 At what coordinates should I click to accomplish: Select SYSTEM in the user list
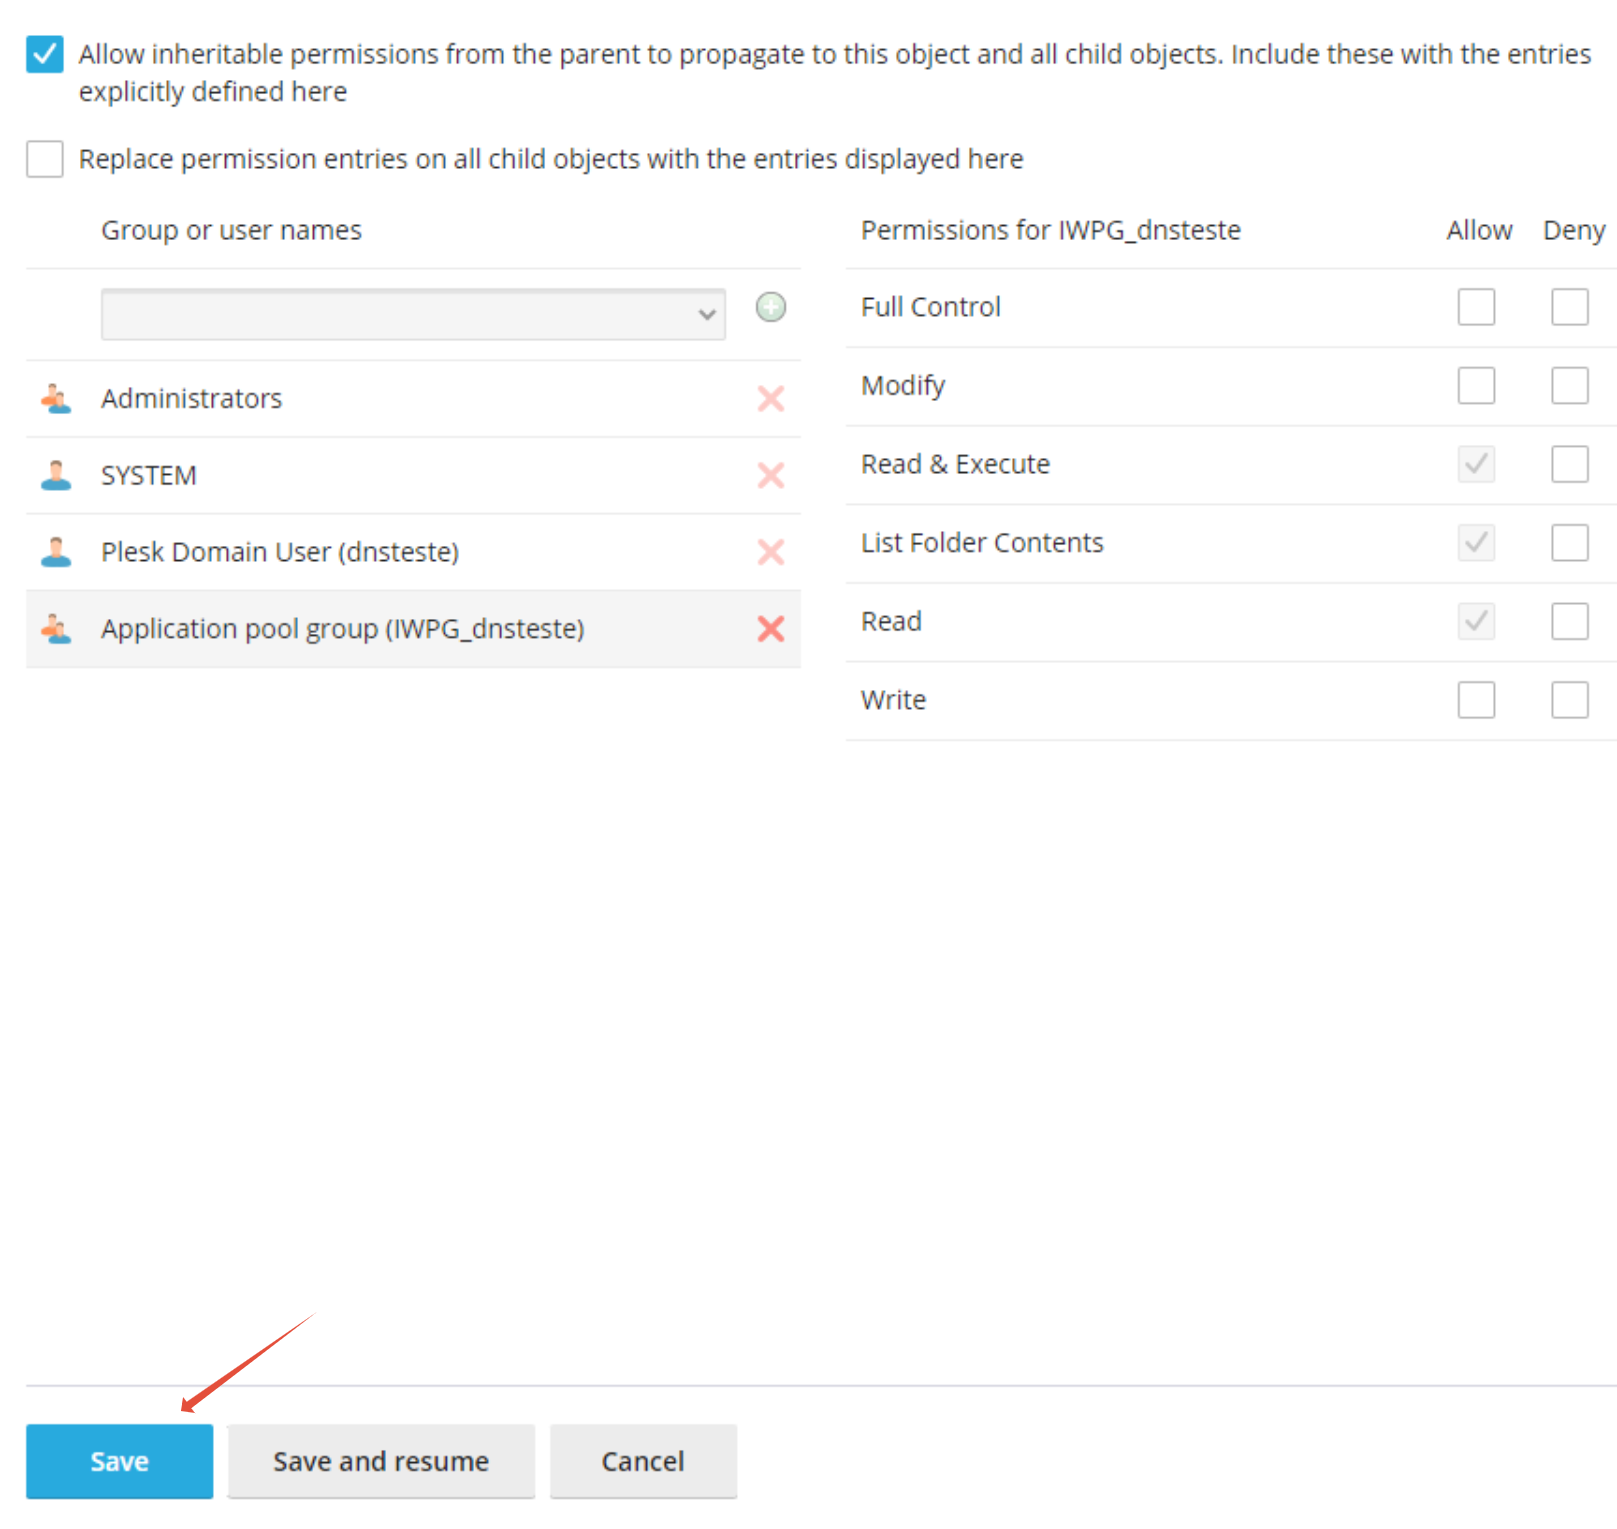pos(413,475)
